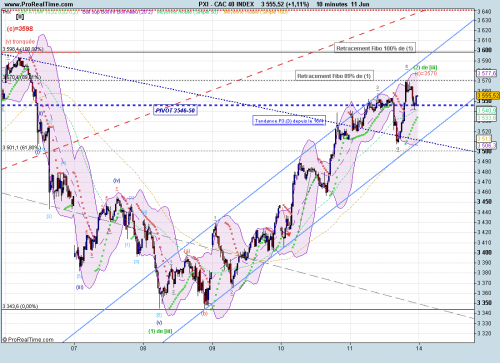Screen dimensions: 500x363
Task: Click the 3 600 price axis value
Action: [x=484, y=50]
